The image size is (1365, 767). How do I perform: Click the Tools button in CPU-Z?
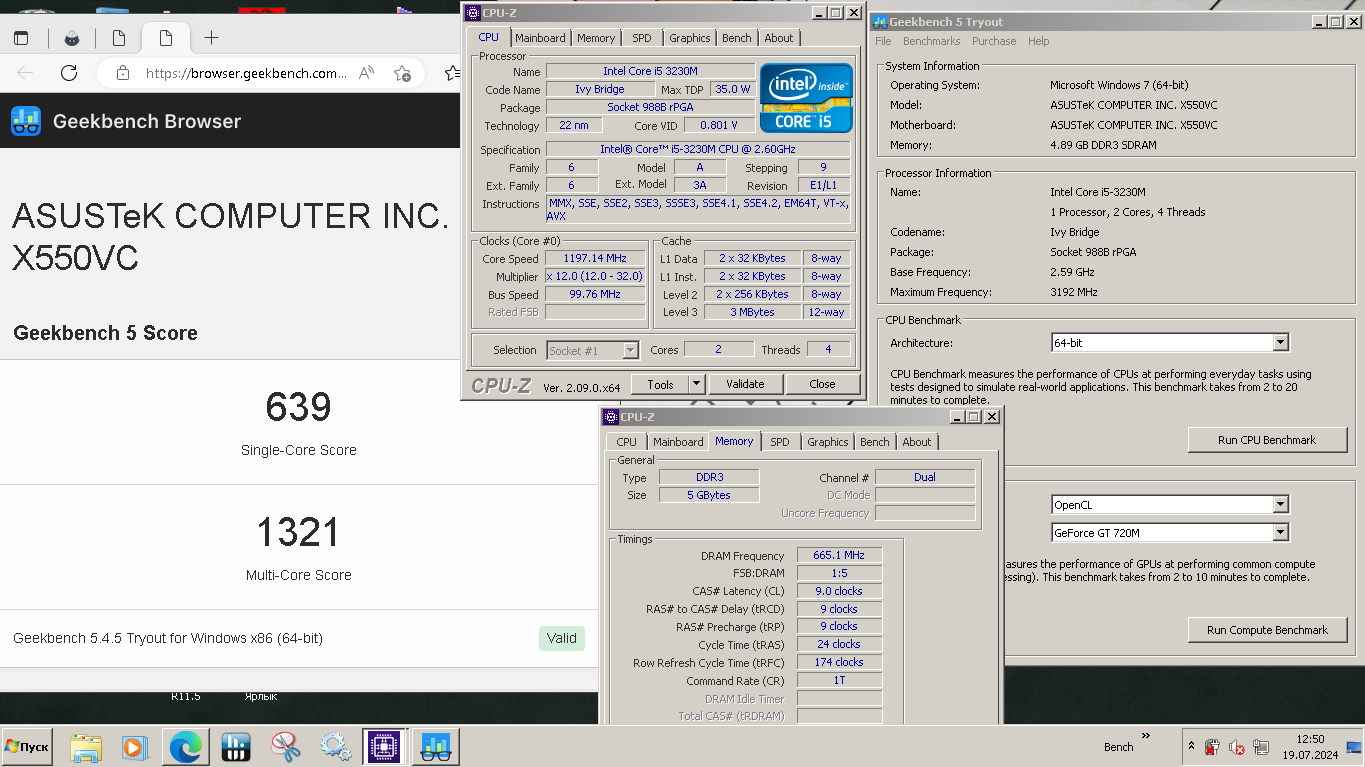(661, 384)
